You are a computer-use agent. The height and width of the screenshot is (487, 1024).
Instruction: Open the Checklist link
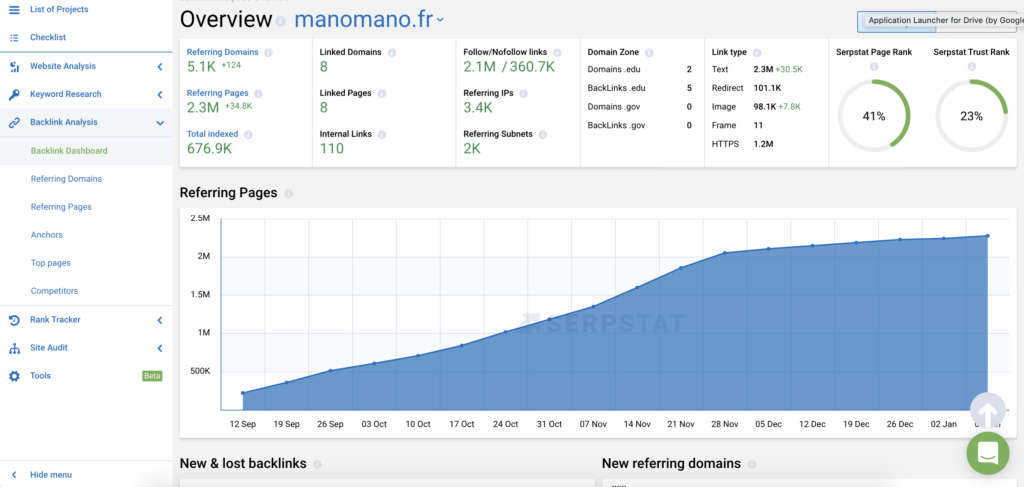pos(48,38)
